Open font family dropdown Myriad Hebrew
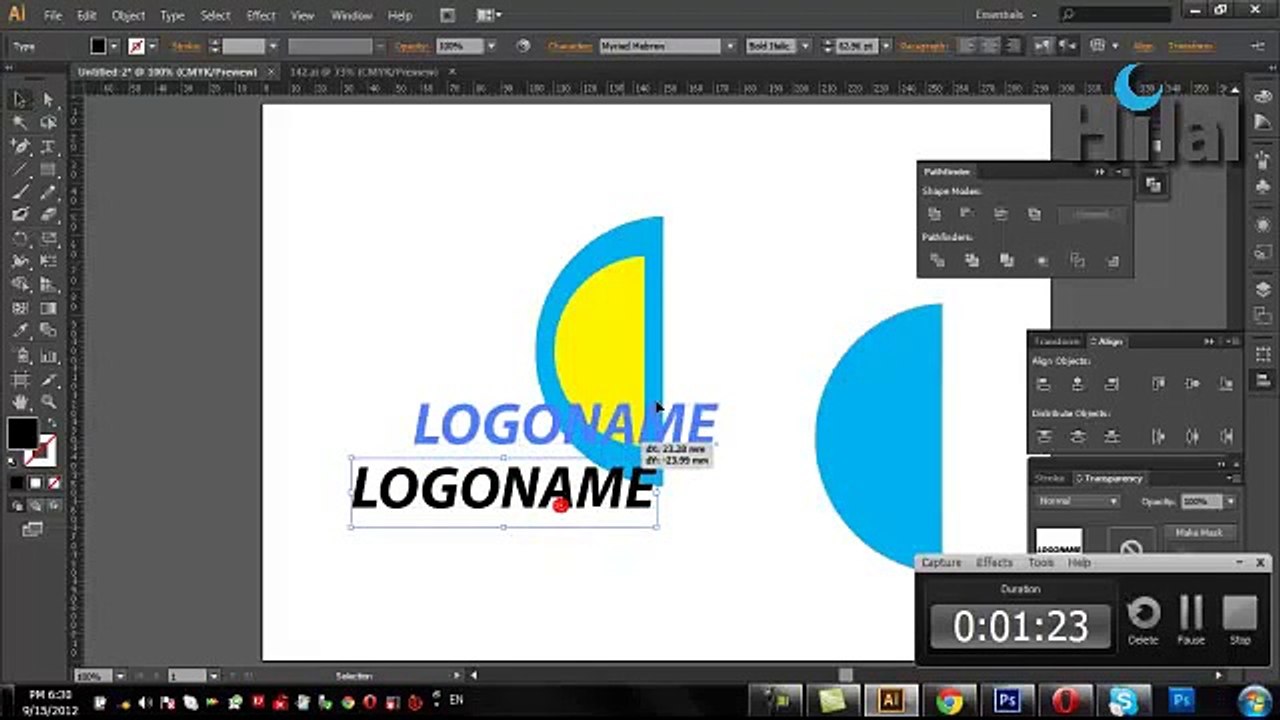 coord(729,46)
